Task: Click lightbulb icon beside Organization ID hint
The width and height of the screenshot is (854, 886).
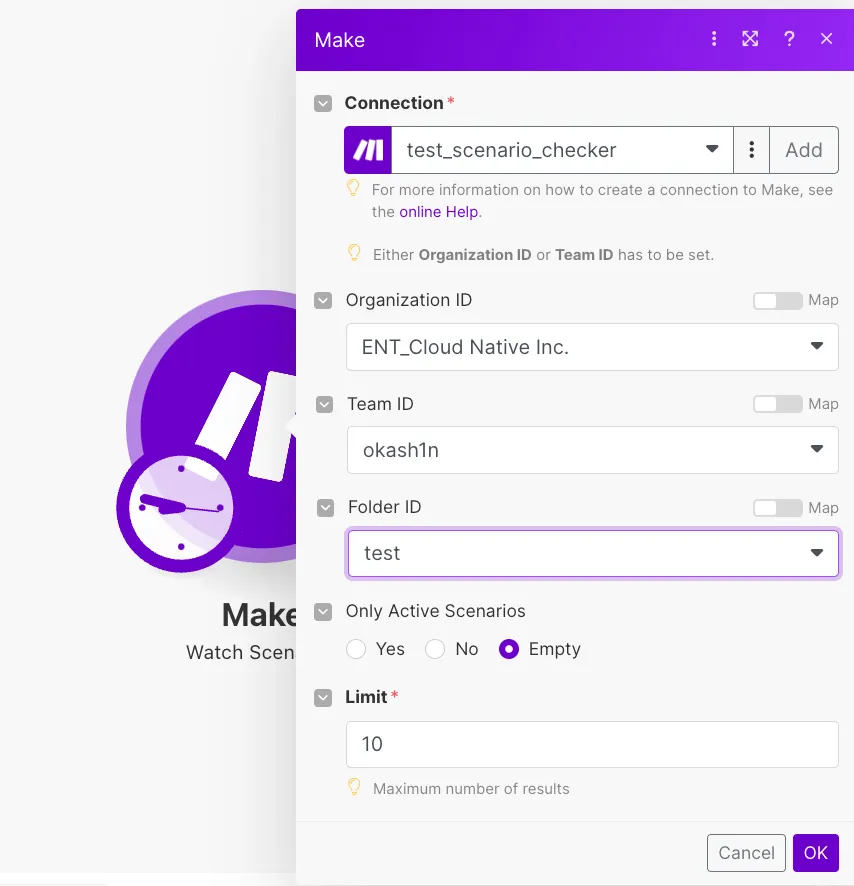Action: click(354, 253)
